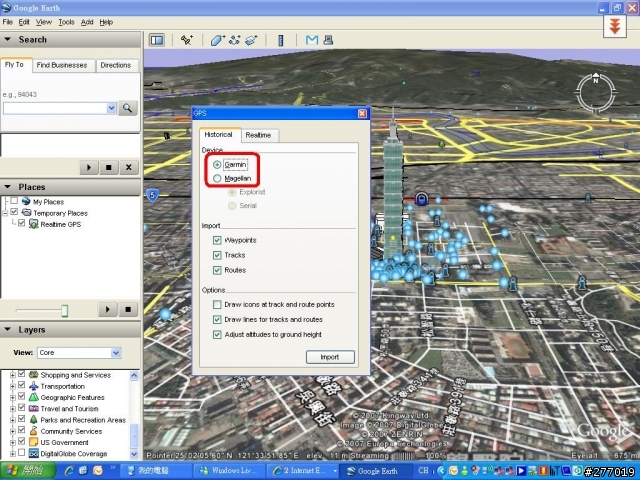
Task: Expand the US Government layer node
Action: (x=13, y=442)
